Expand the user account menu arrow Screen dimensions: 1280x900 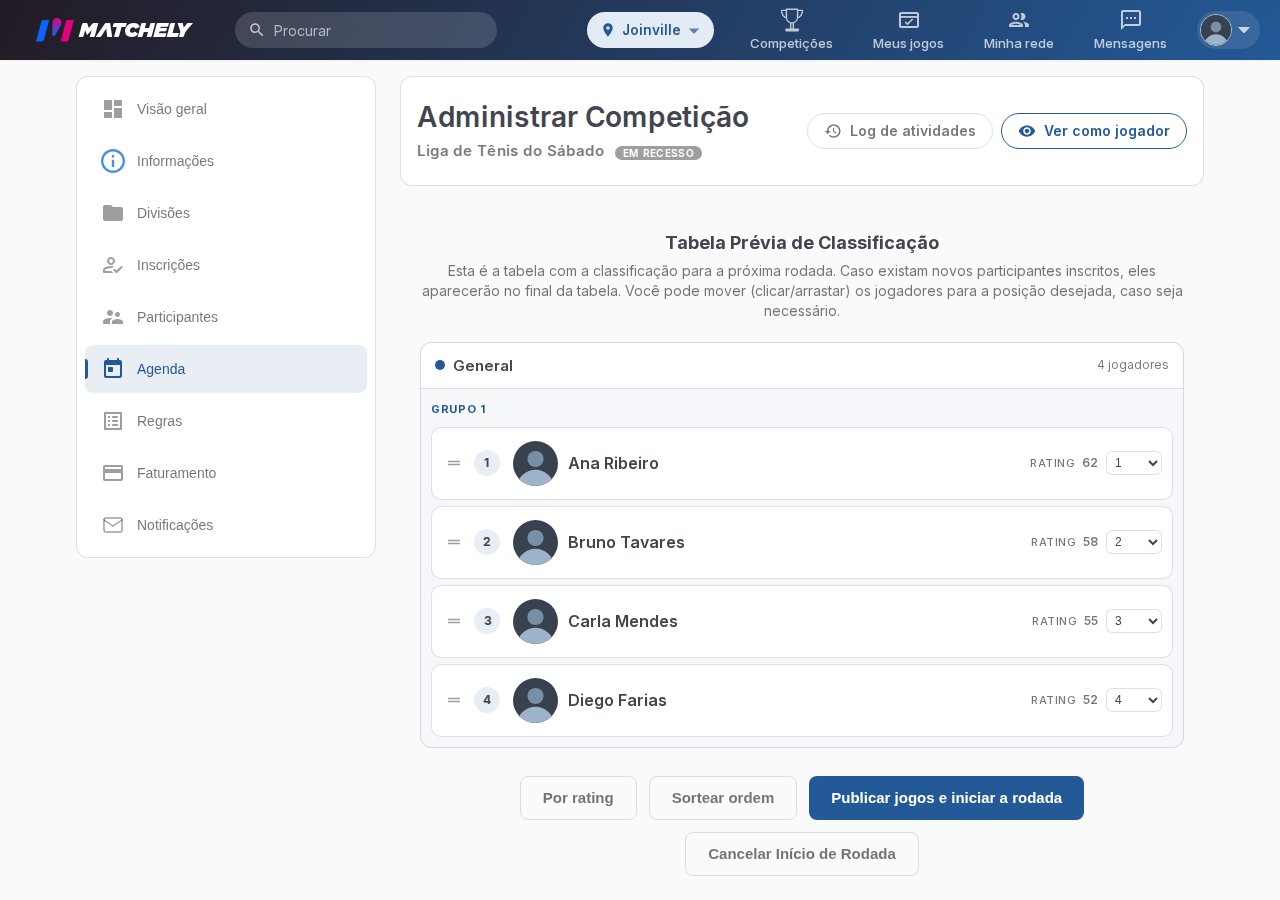[x=1244, y=30]
